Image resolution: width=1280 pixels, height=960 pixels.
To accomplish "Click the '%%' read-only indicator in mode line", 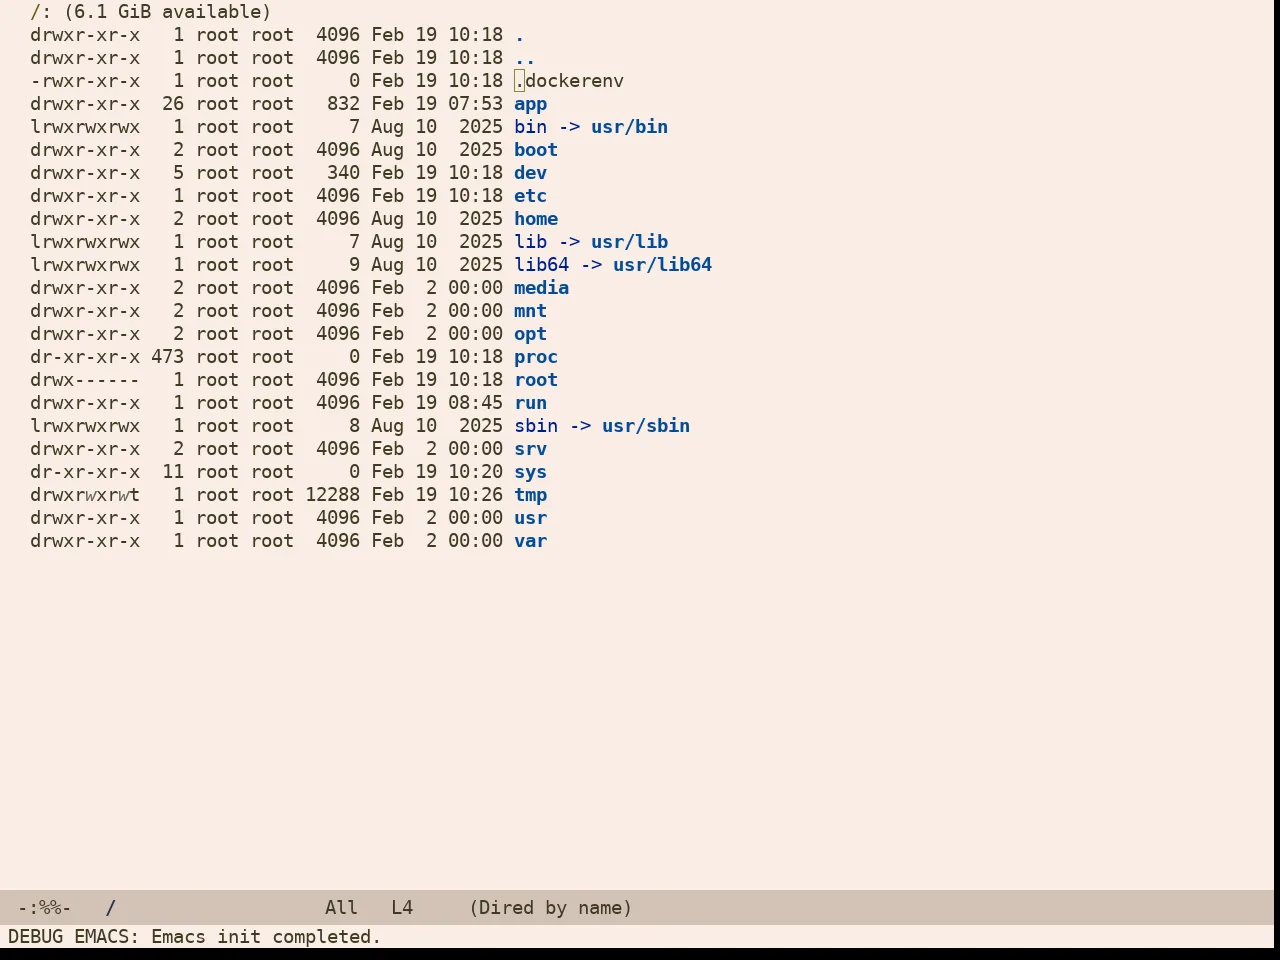I will point(50,908).
